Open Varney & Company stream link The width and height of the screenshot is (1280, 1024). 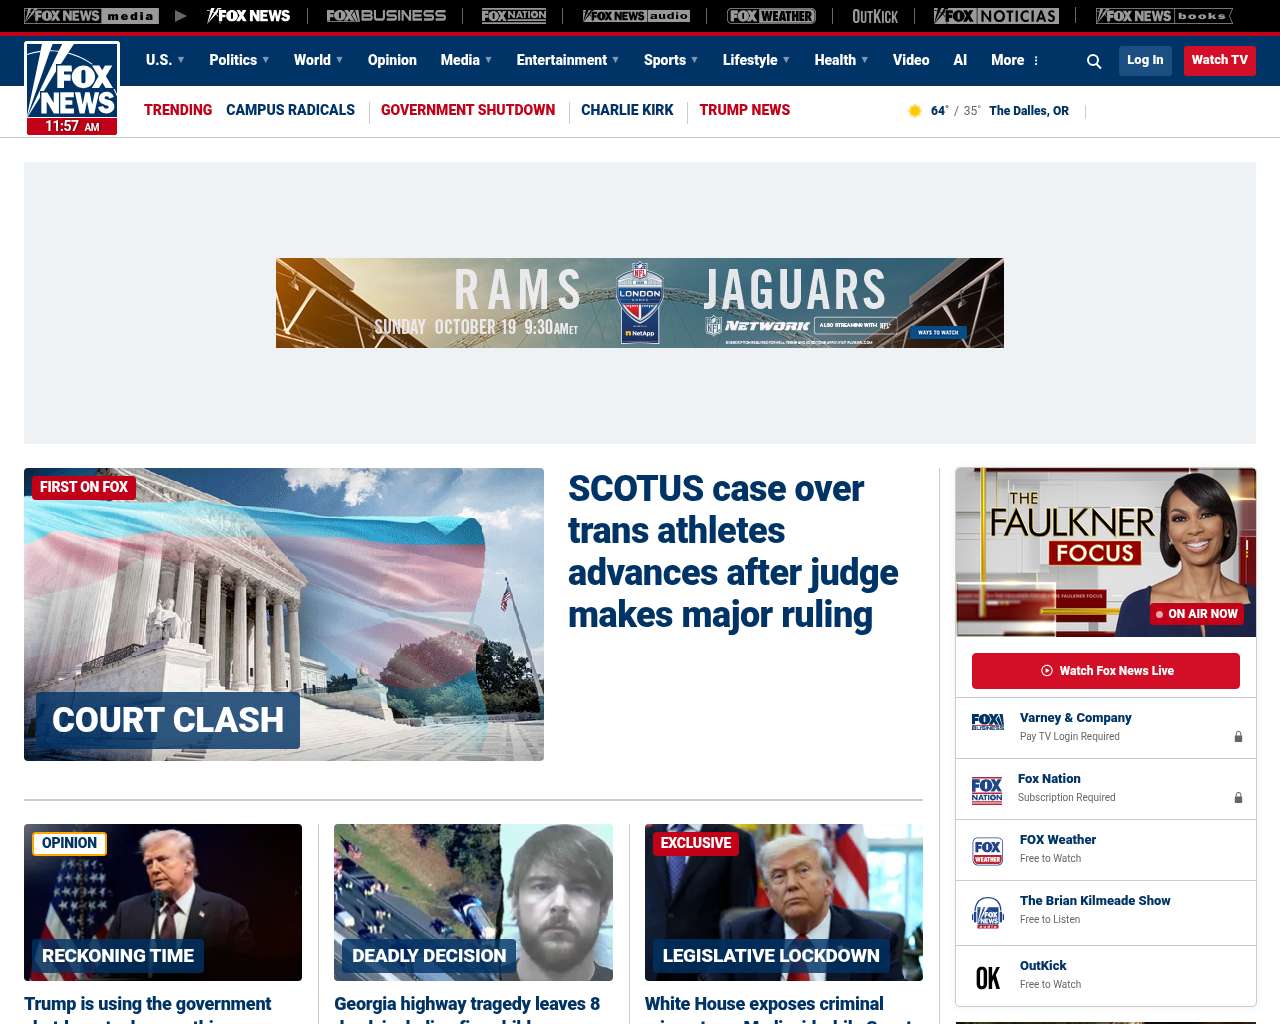(x=1076, y=718)
